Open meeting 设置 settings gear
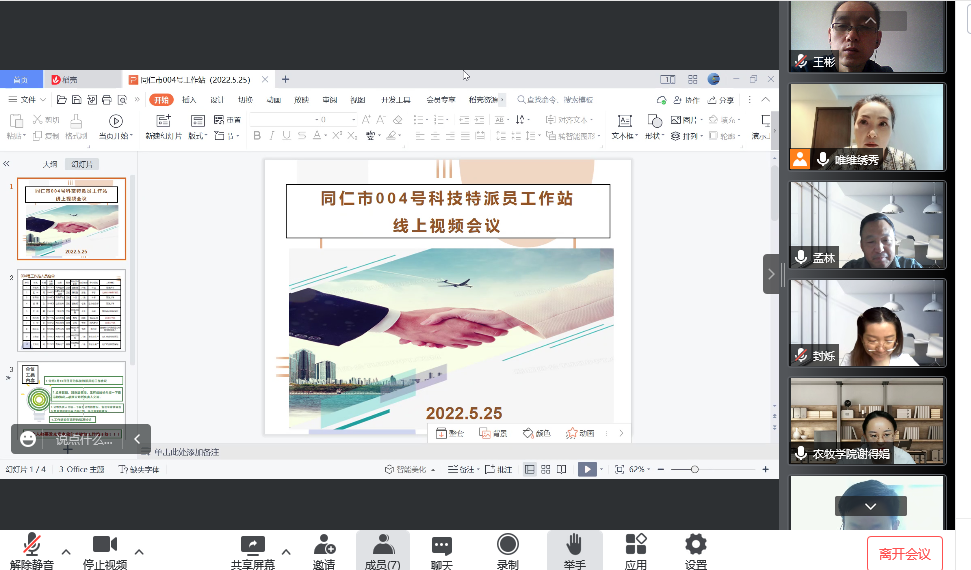 pos(696,551)
